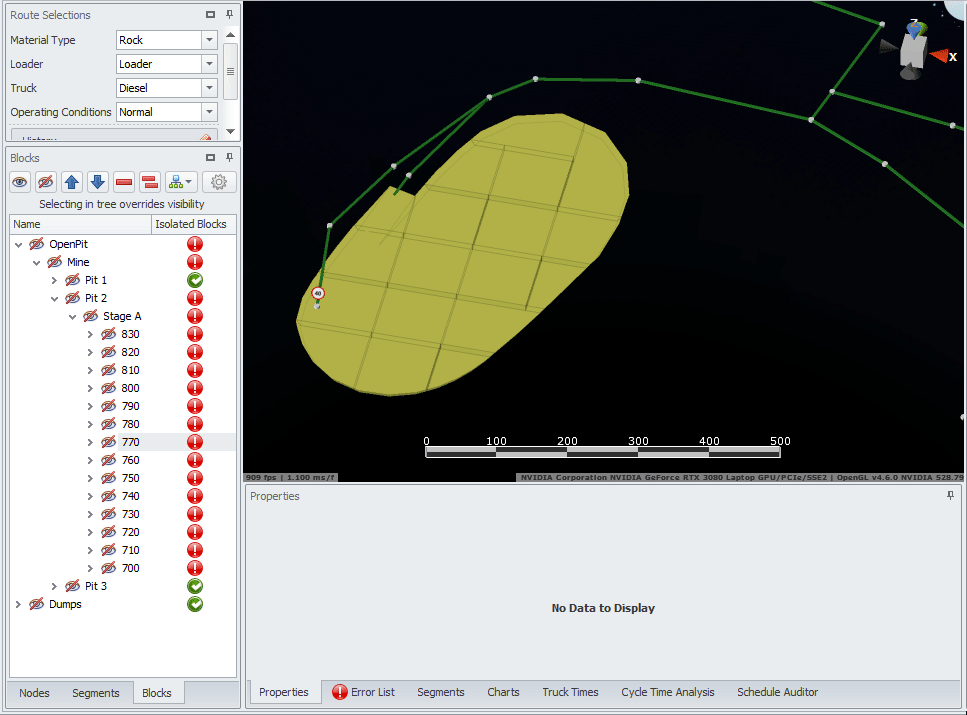Open the Material Type dropdown

click(x=209, y=40)
